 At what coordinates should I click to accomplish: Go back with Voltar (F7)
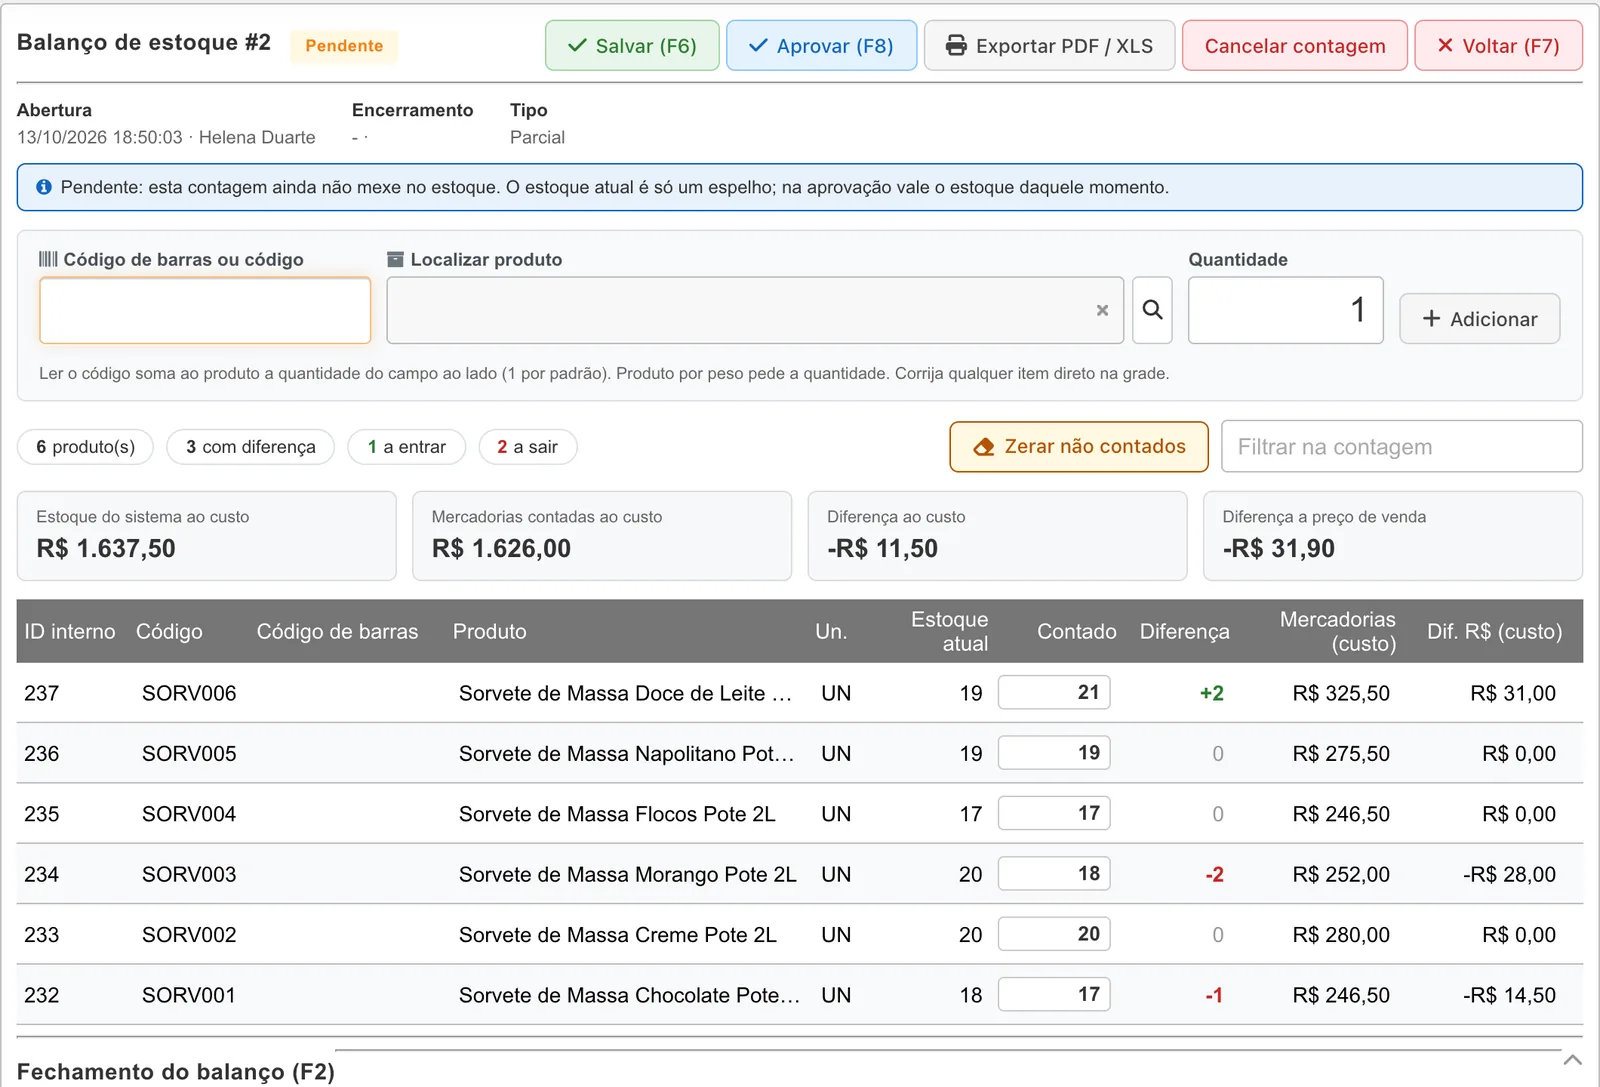click(x=1498, y=46)
